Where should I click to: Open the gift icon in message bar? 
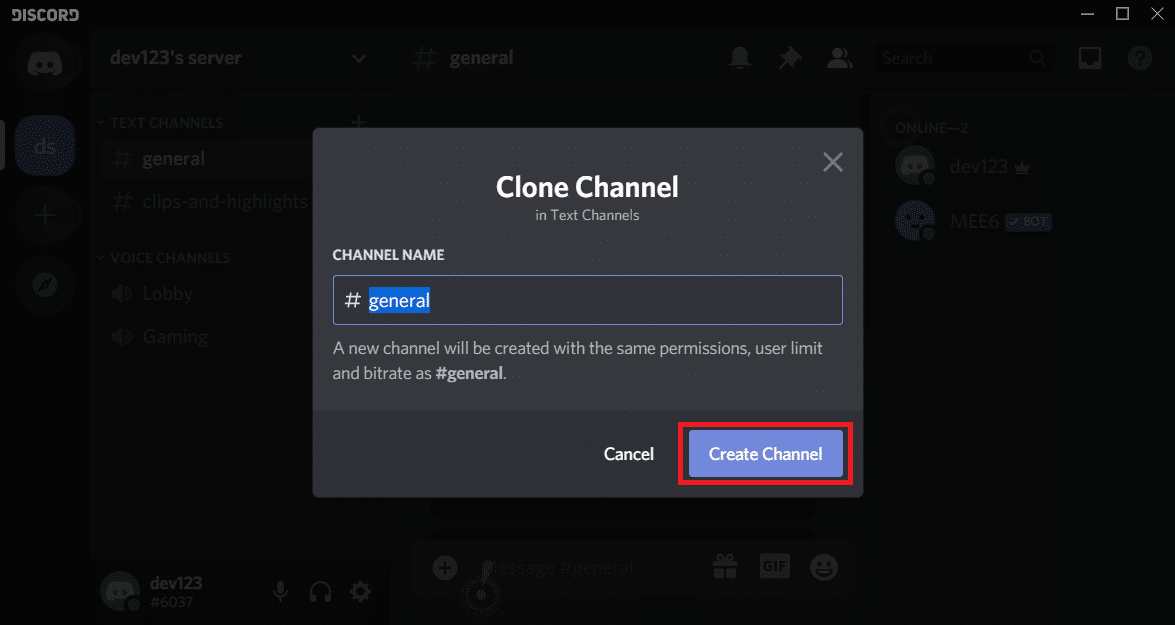[x=724, y=566]
